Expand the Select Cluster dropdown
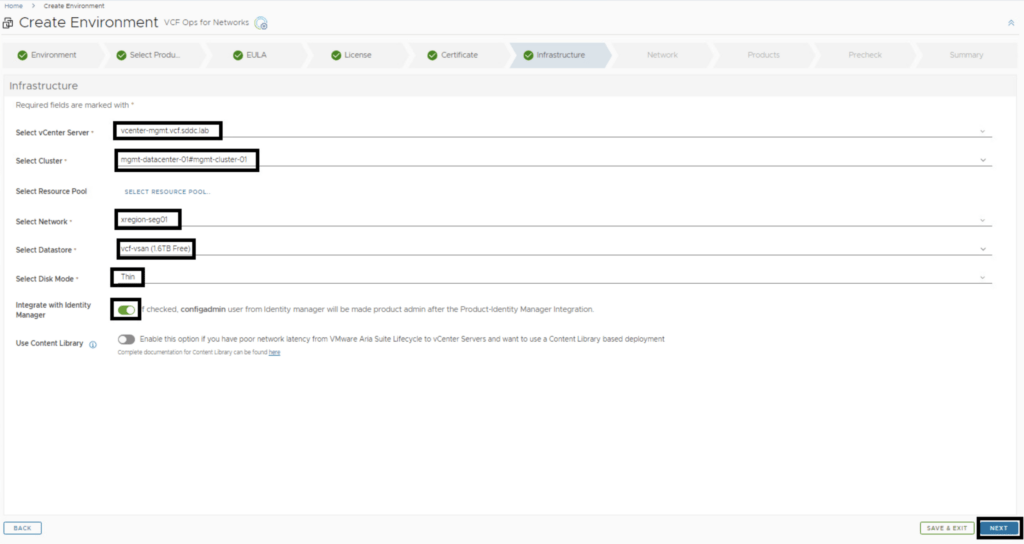 [x=982, y=161]
